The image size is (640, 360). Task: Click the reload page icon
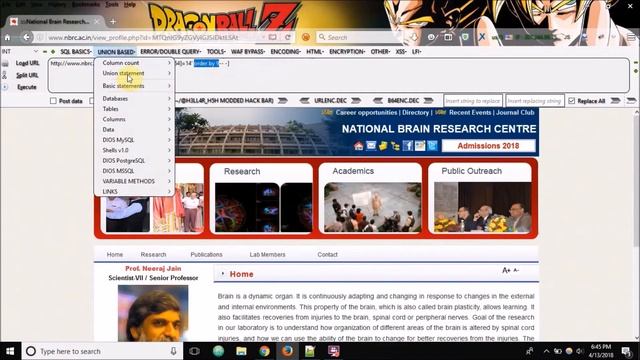(x=288, y=37)
